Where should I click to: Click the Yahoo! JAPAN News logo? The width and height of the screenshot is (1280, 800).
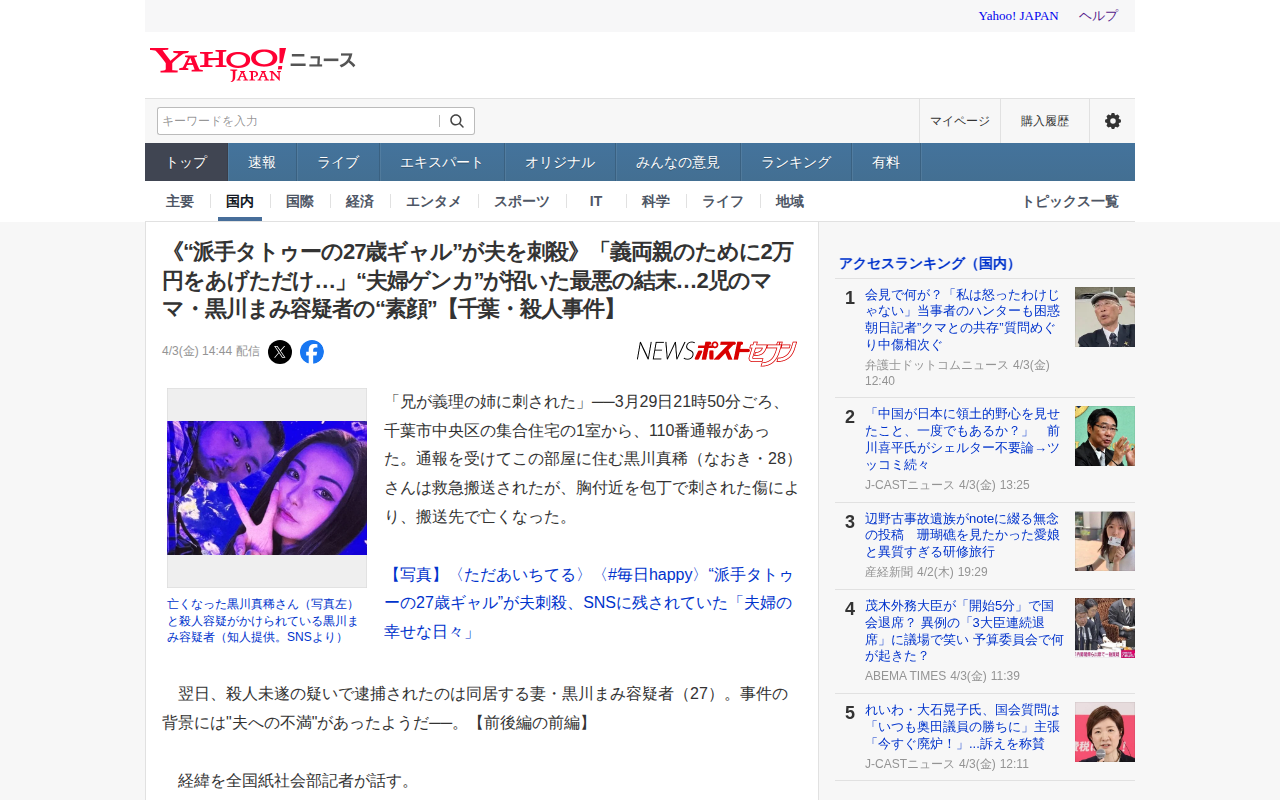(x=252, y=64)
